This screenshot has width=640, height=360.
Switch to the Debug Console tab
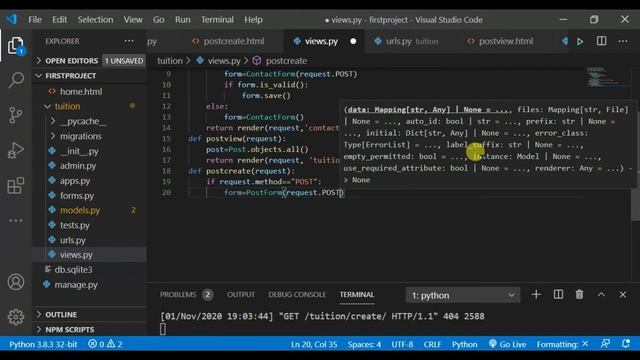click(x=297, y=295)
